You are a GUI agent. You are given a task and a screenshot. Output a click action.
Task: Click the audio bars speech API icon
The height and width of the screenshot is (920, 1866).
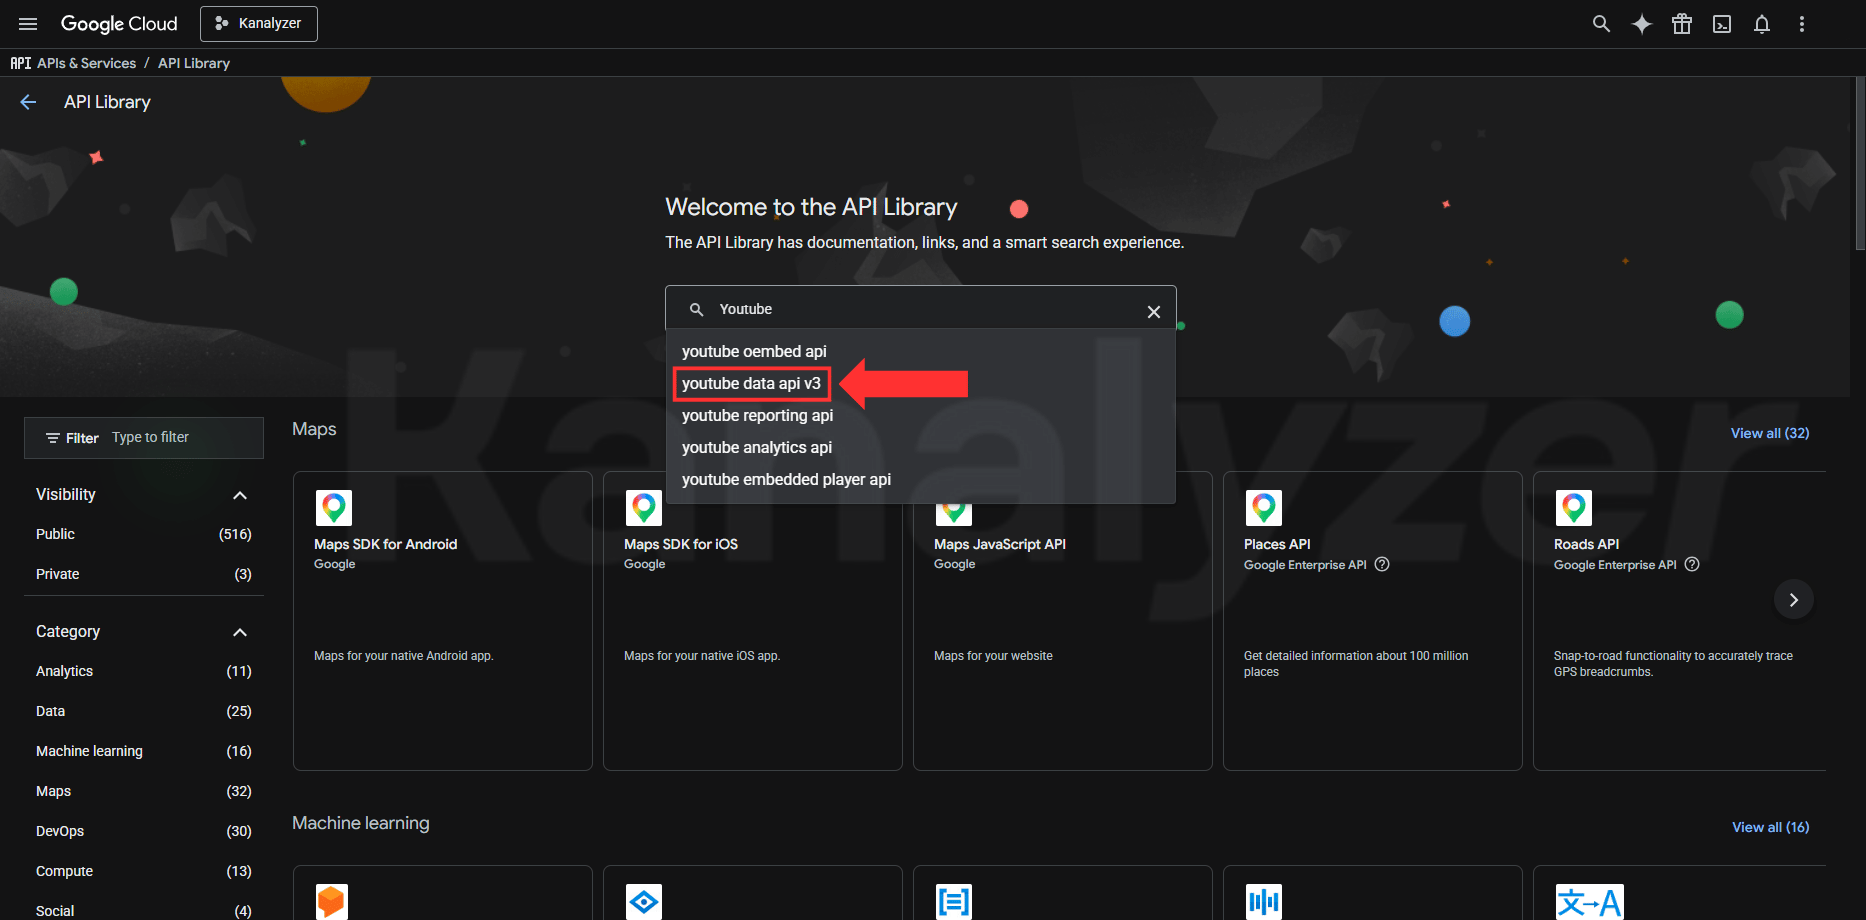[x=1264, y=902]
